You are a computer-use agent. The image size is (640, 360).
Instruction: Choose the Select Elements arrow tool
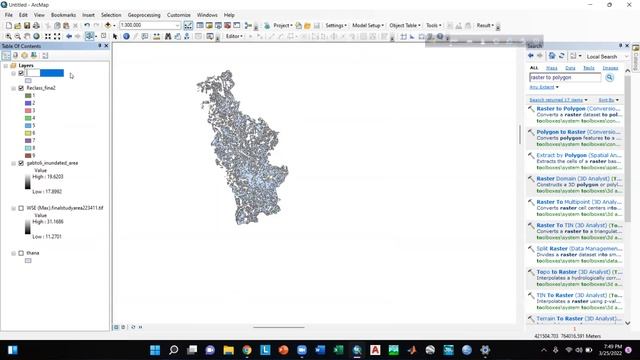115,36
